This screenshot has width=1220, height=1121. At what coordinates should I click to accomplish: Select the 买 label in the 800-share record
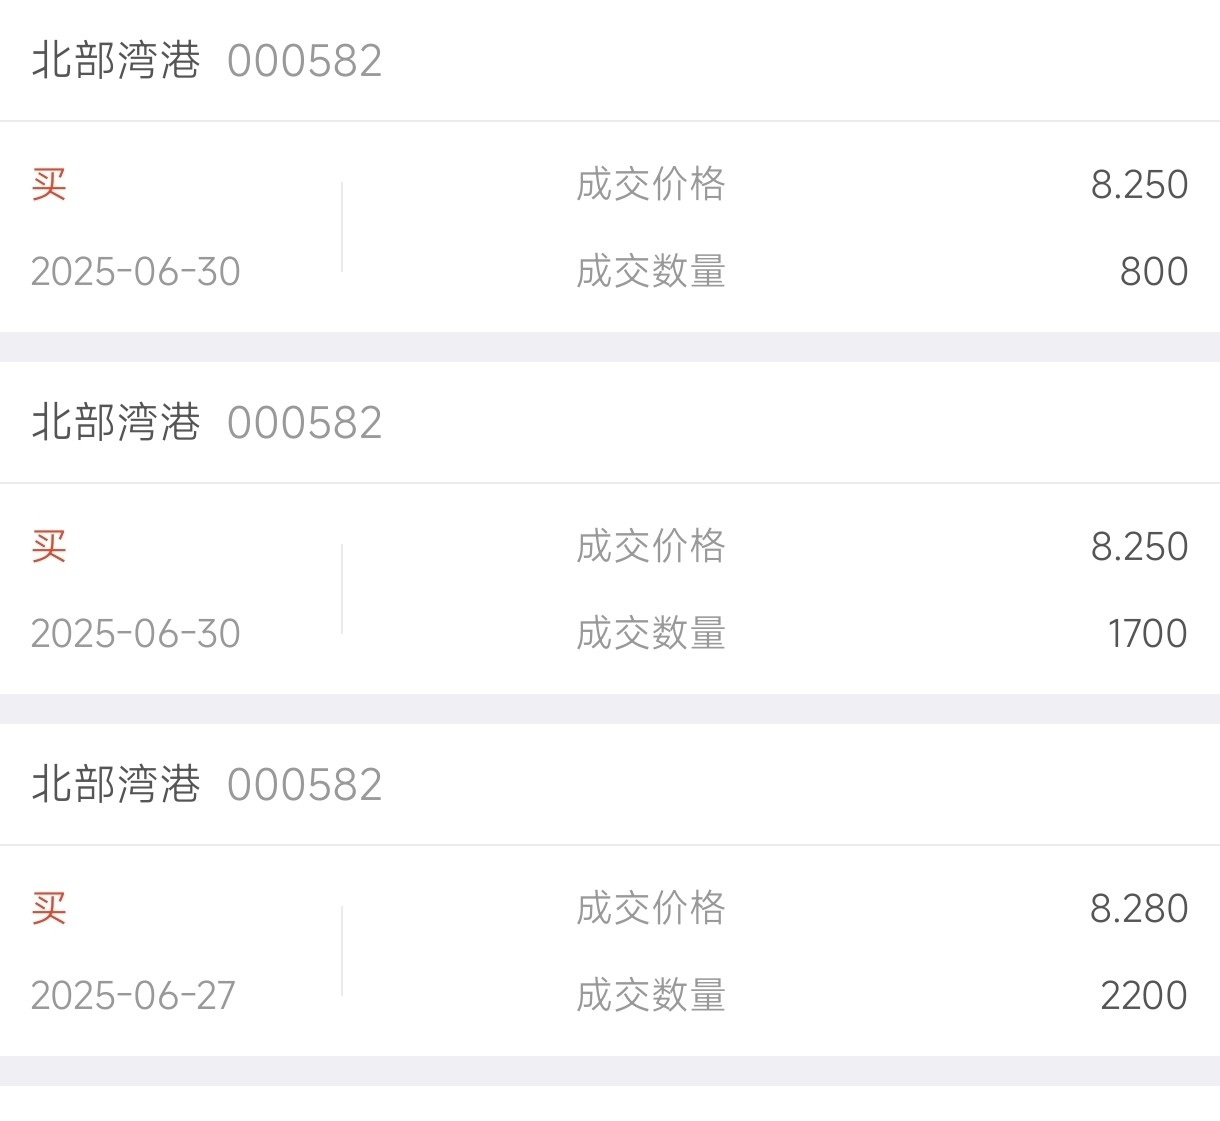tap(49, 184)
